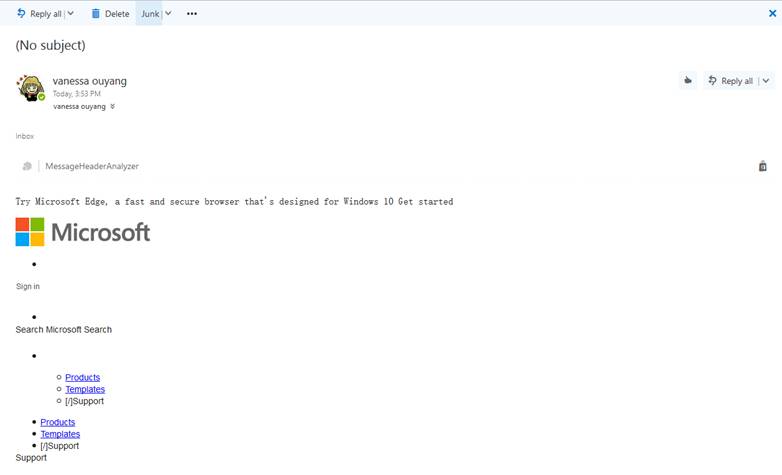The height and width of the screenshot is (475, 782).
Task: Close the message reading pane
Action: 773,13
